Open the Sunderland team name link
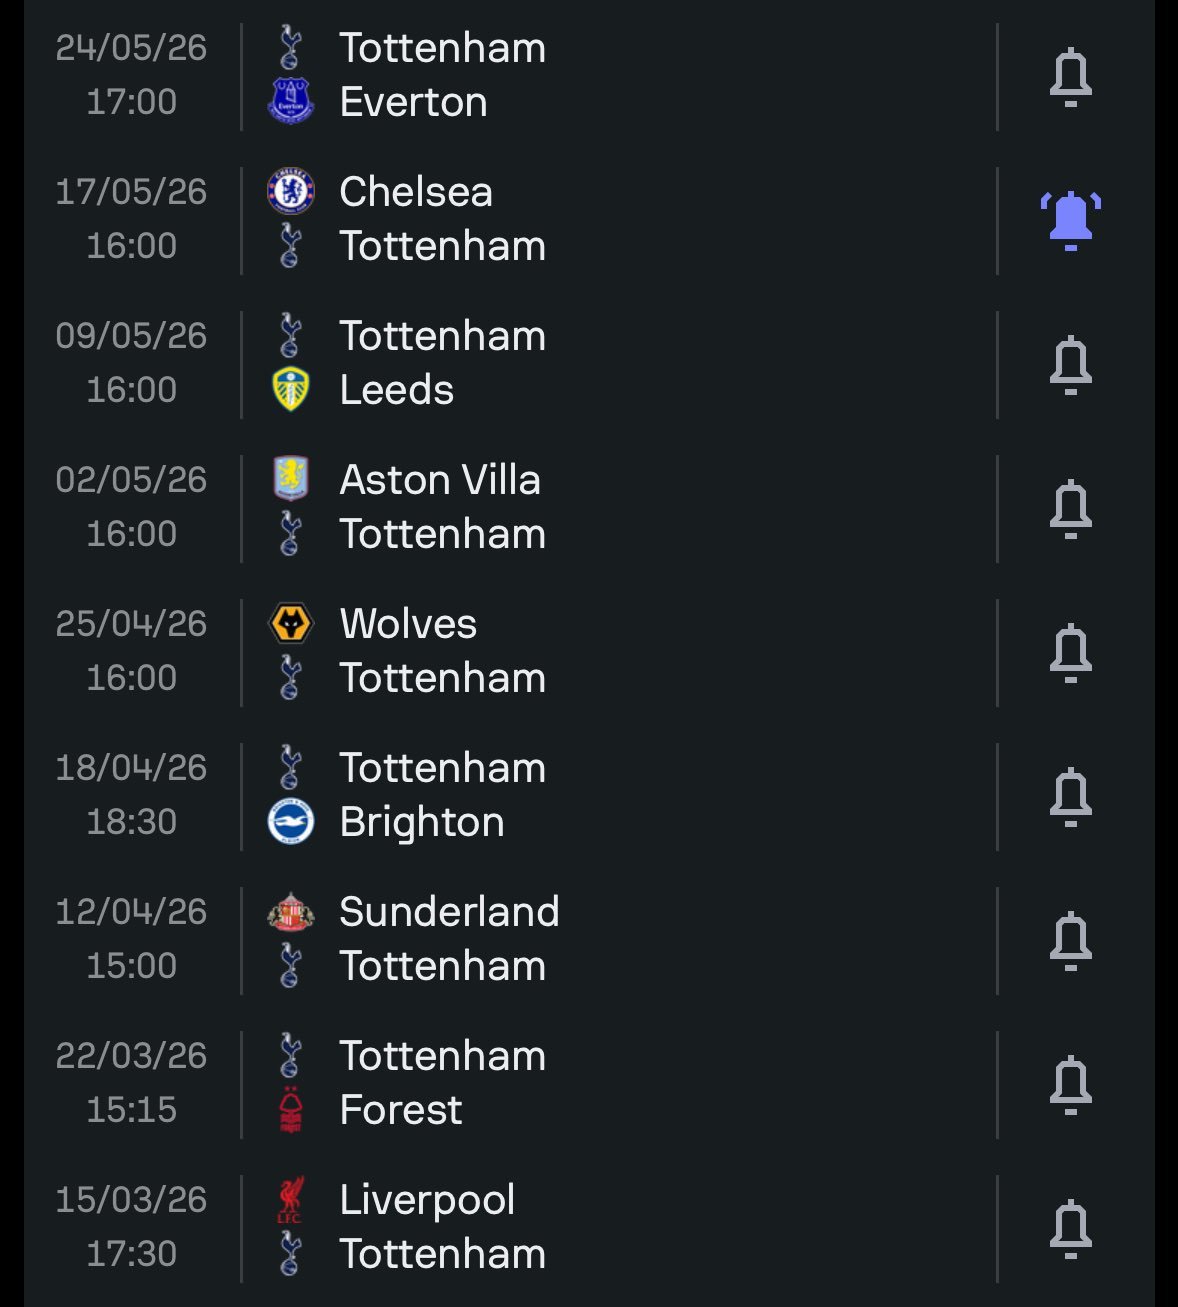Screen dimensions: 1178x1307 point(449,912)
